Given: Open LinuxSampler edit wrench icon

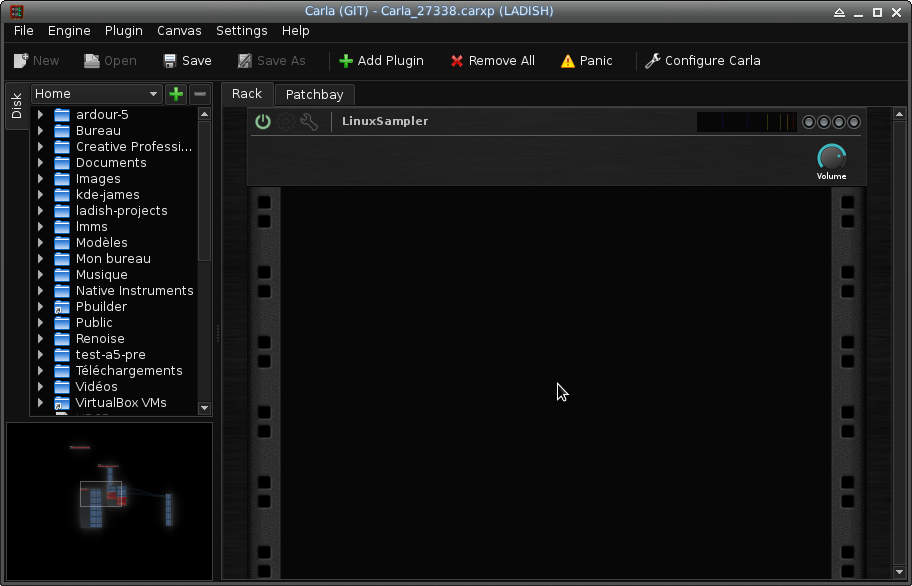Looking at the screenshot, I should tap(309, 122).
